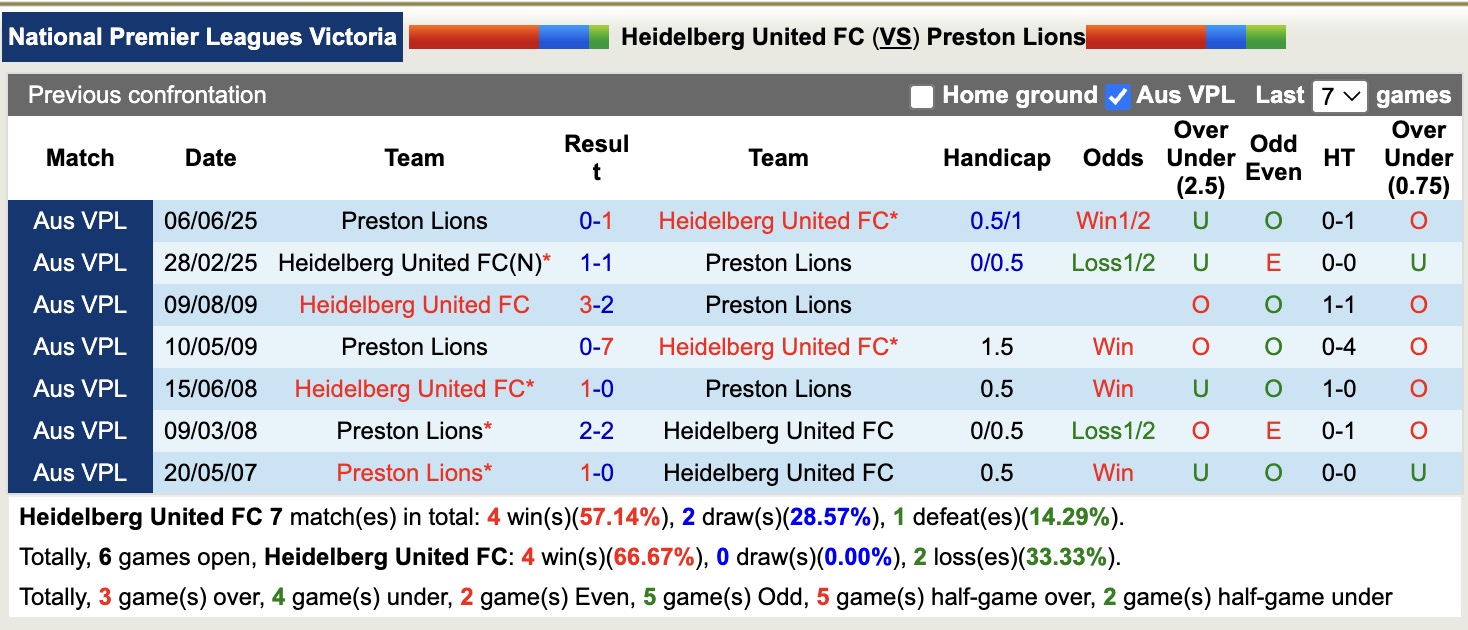Image resolution: width=1468 pixels, height=630 pixels.
Task: Open the Preston Lions* link in the 20/05/07 row
Action: [414, 472]
